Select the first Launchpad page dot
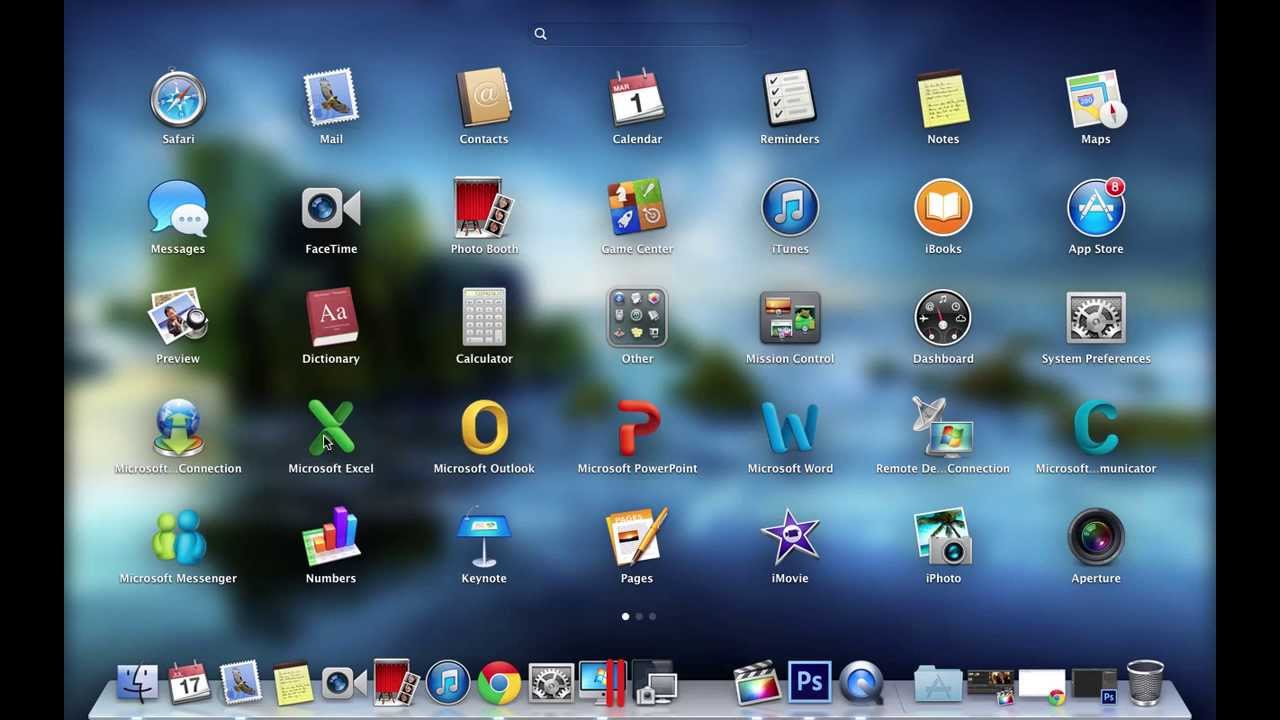This screenshot has width=1280, height=720. point(626,616)
